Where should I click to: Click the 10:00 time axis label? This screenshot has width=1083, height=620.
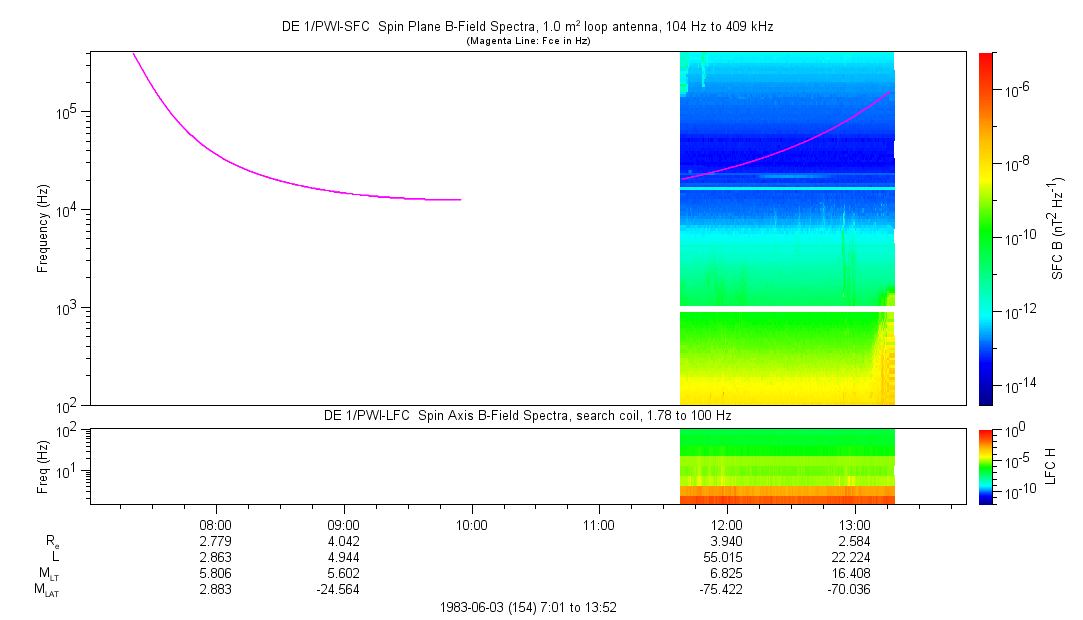(471, 525)
